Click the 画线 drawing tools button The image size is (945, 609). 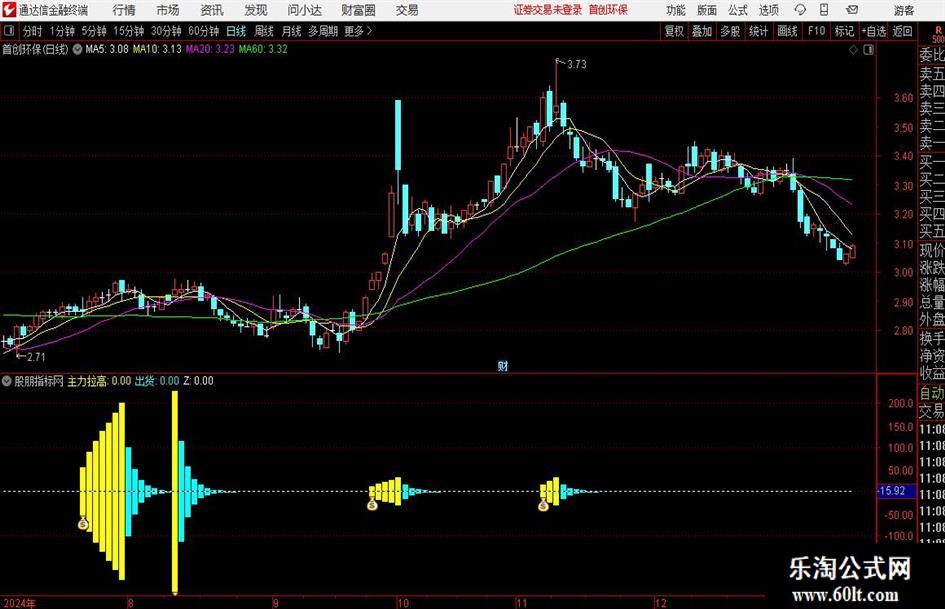click(787, 31)
